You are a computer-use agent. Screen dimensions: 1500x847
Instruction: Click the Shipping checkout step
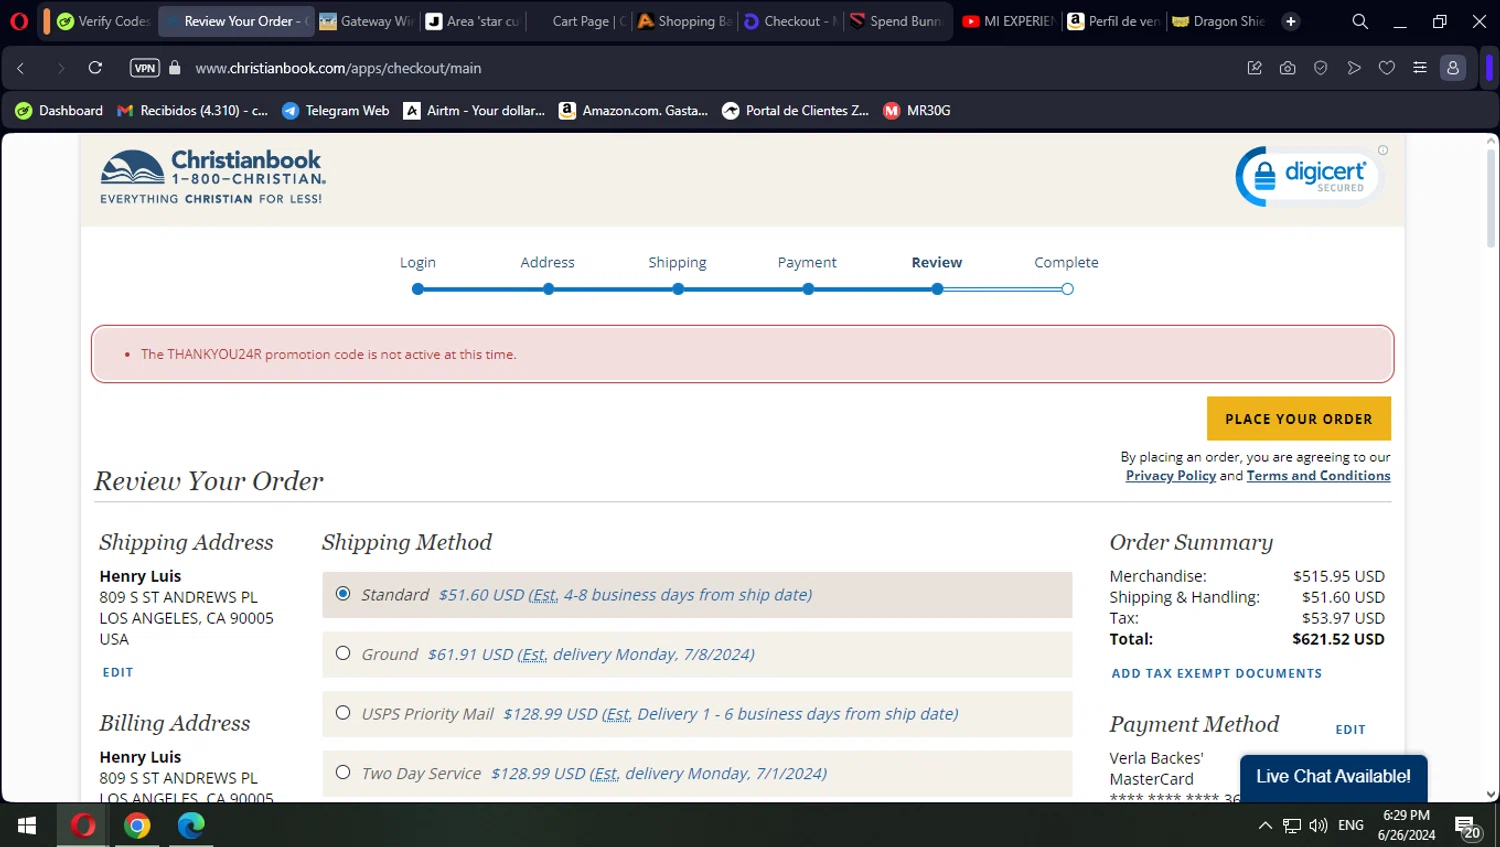678,263
